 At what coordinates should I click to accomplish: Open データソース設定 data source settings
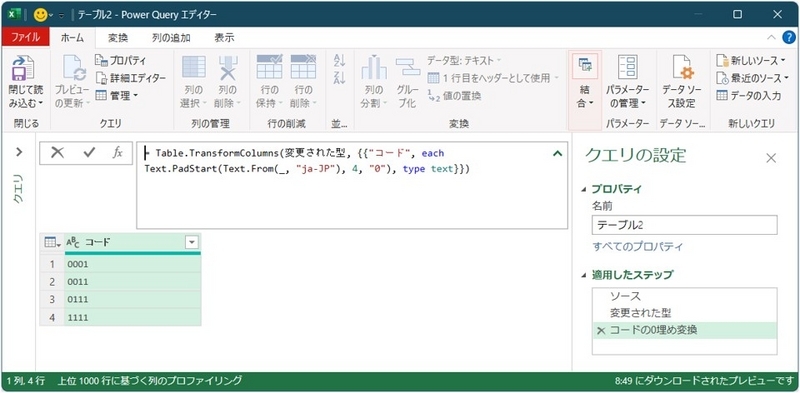coord(682,82)
